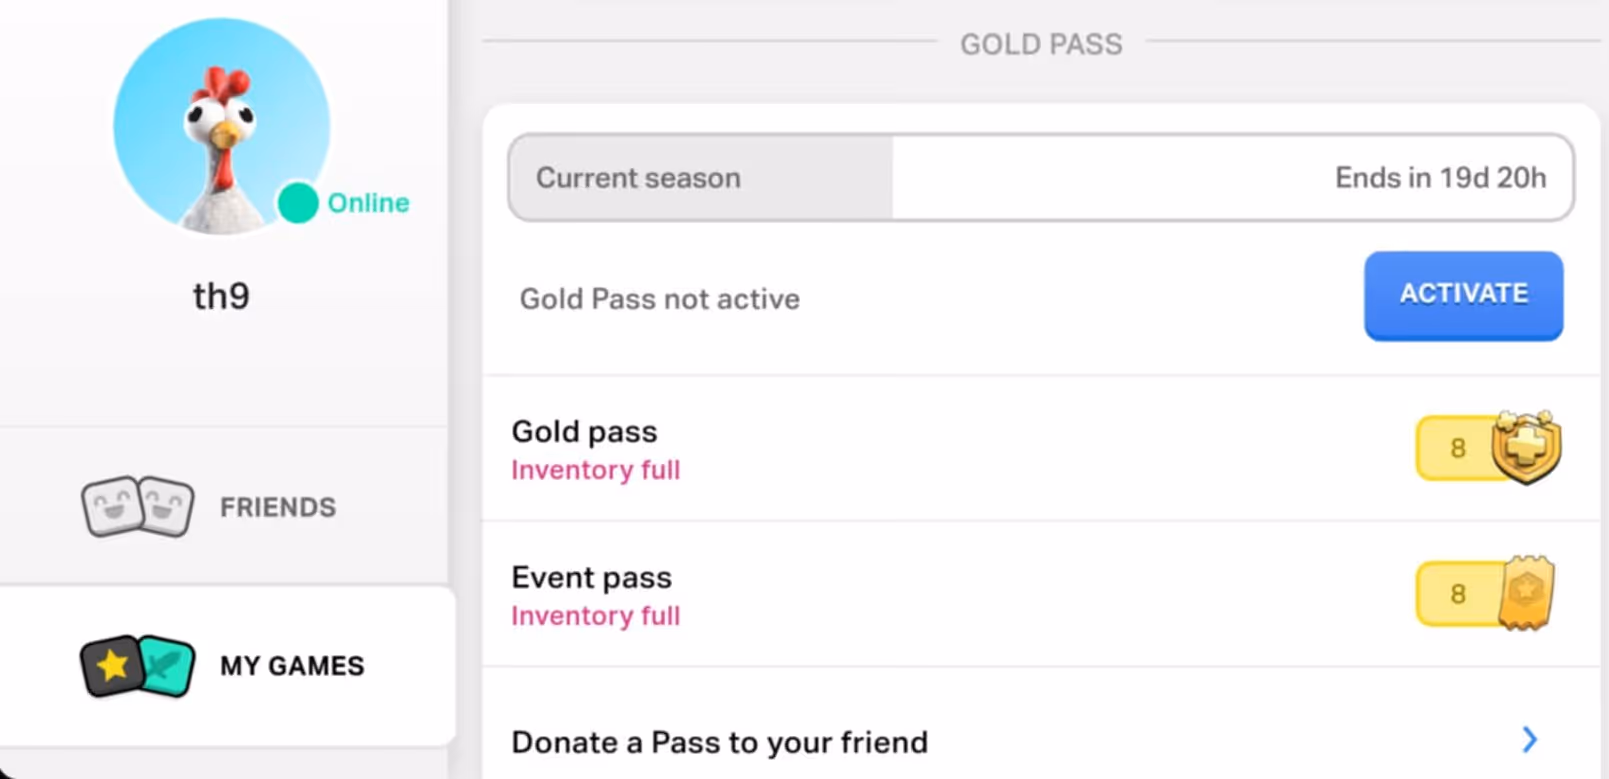Click the Event pass ticket icon
This screenshot has width=1609, height=779.
click(x=1526, y=593)
